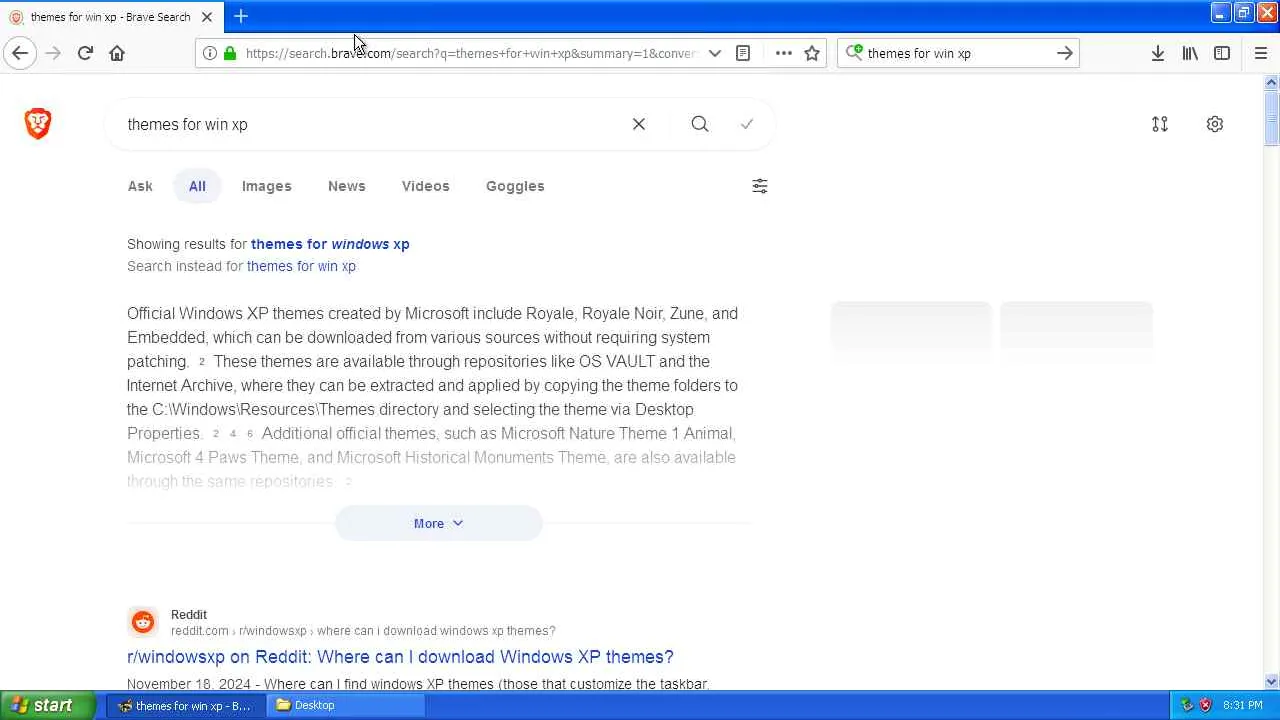Open the page actions three-dots menu

click(783, 53)
